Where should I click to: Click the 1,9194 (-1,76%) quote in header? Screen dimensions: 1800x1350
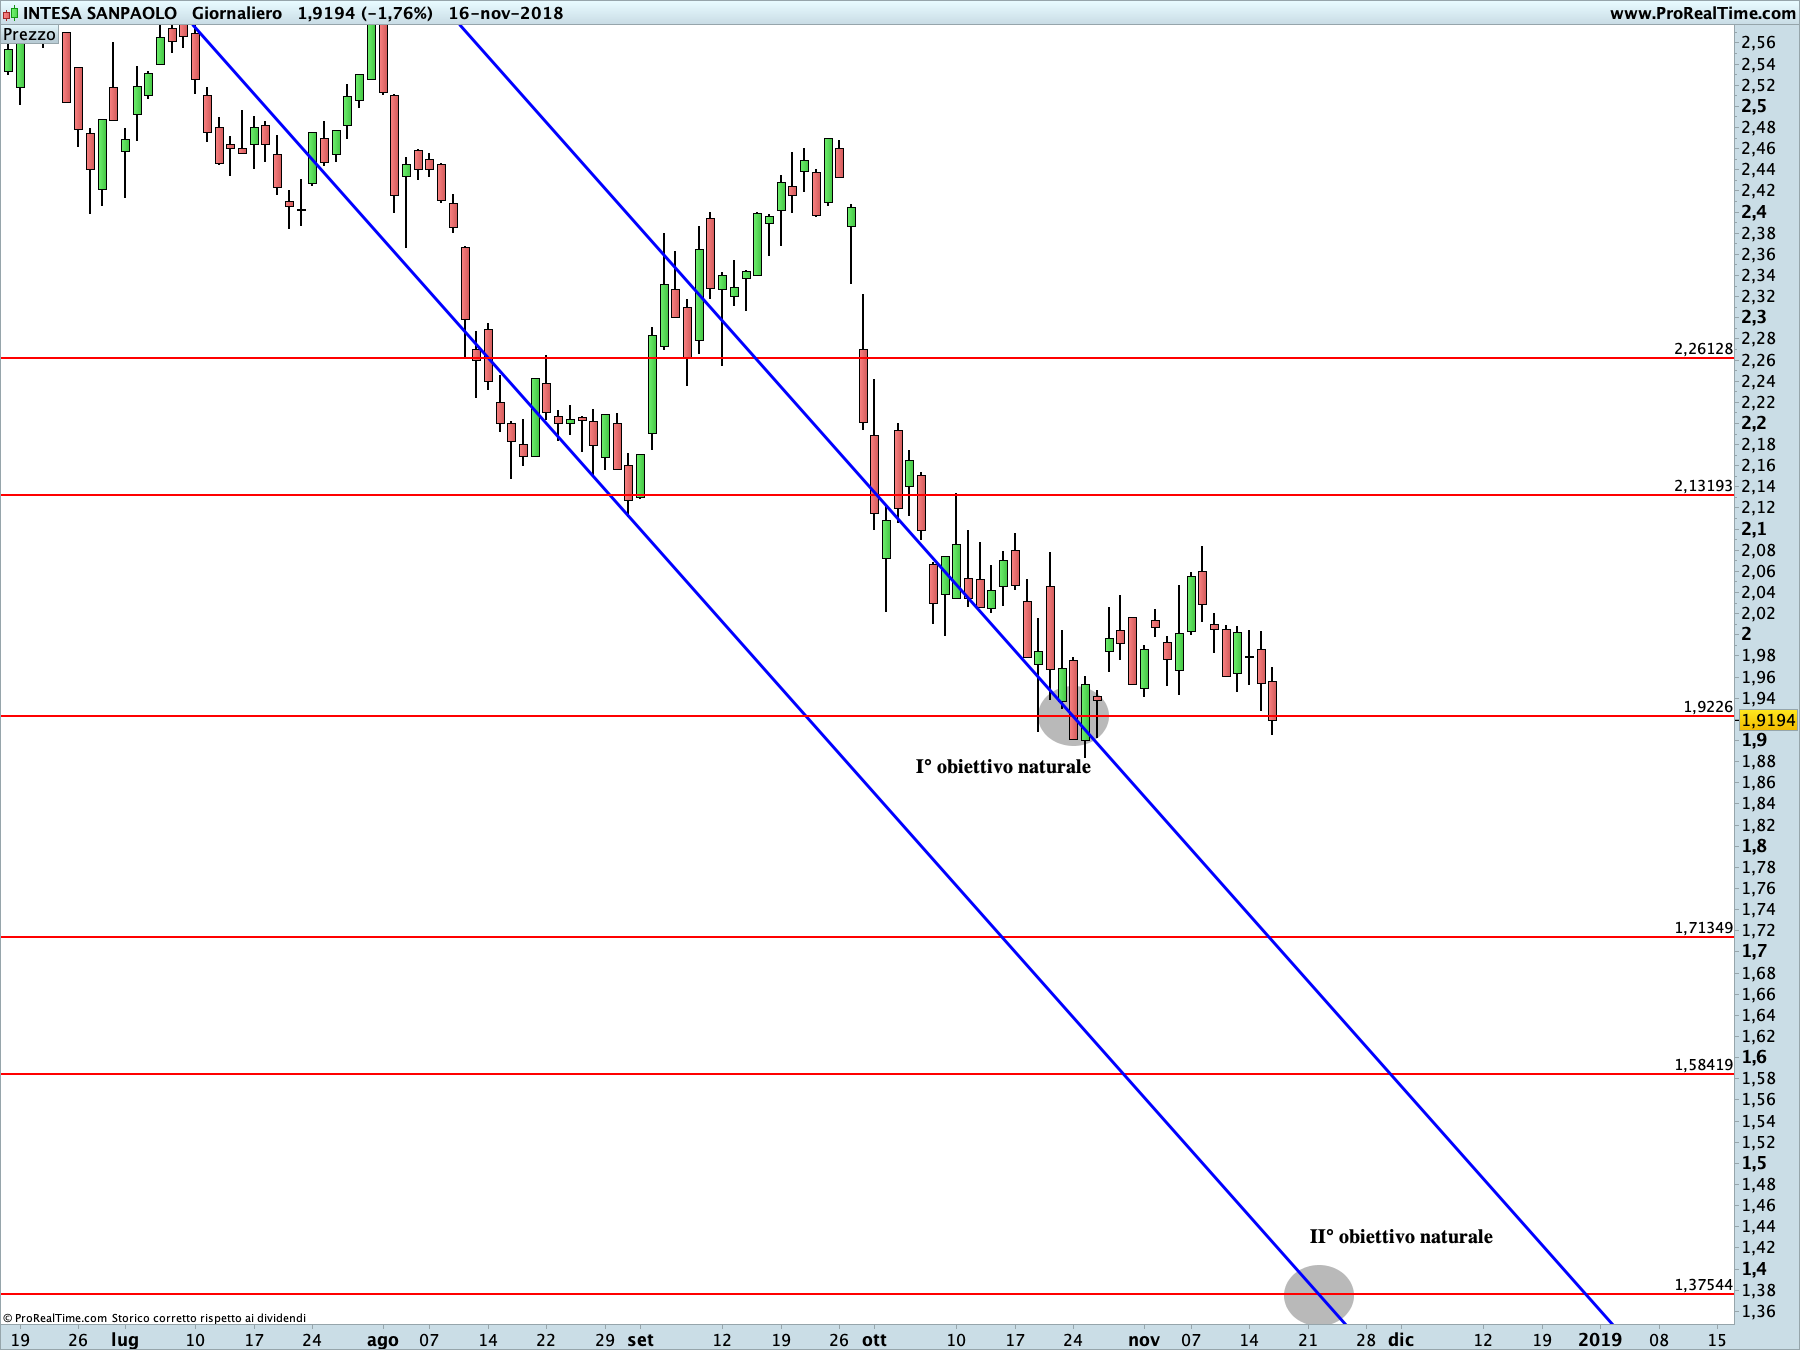tap(365, 13)
